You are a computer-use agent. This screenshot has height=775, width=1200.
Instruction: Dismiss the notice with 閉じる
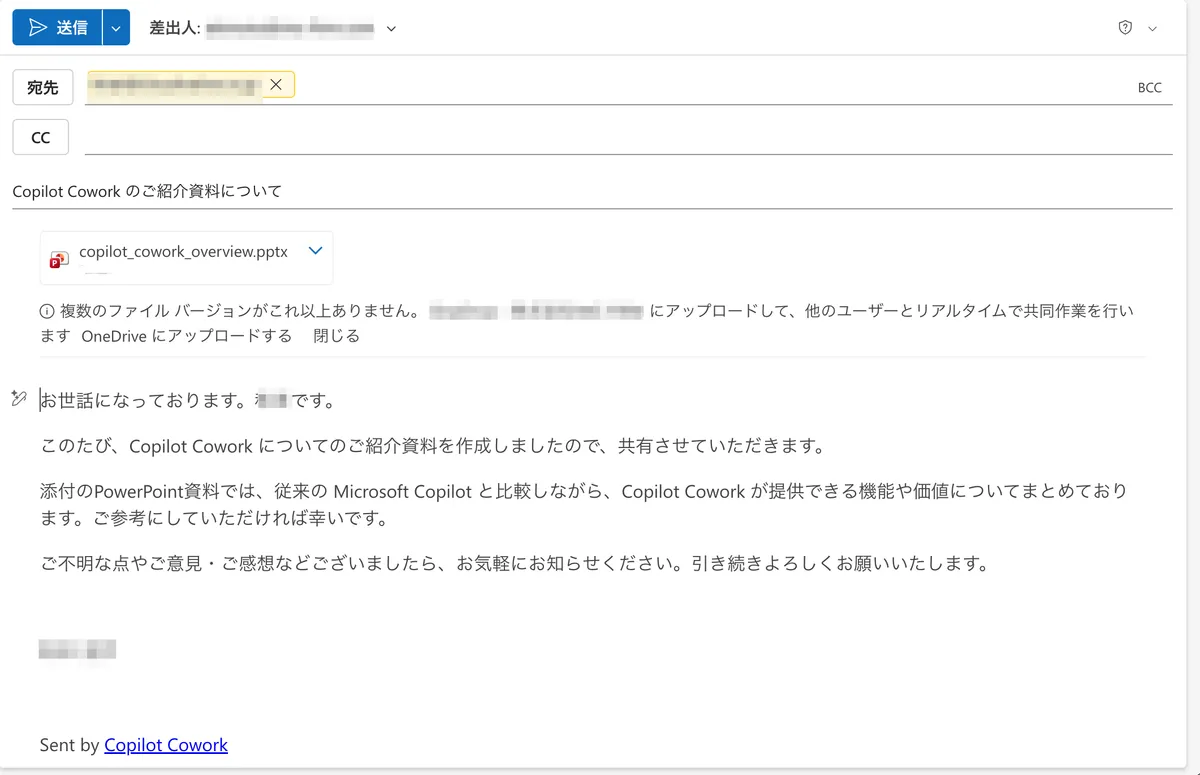tap(336, 336)
